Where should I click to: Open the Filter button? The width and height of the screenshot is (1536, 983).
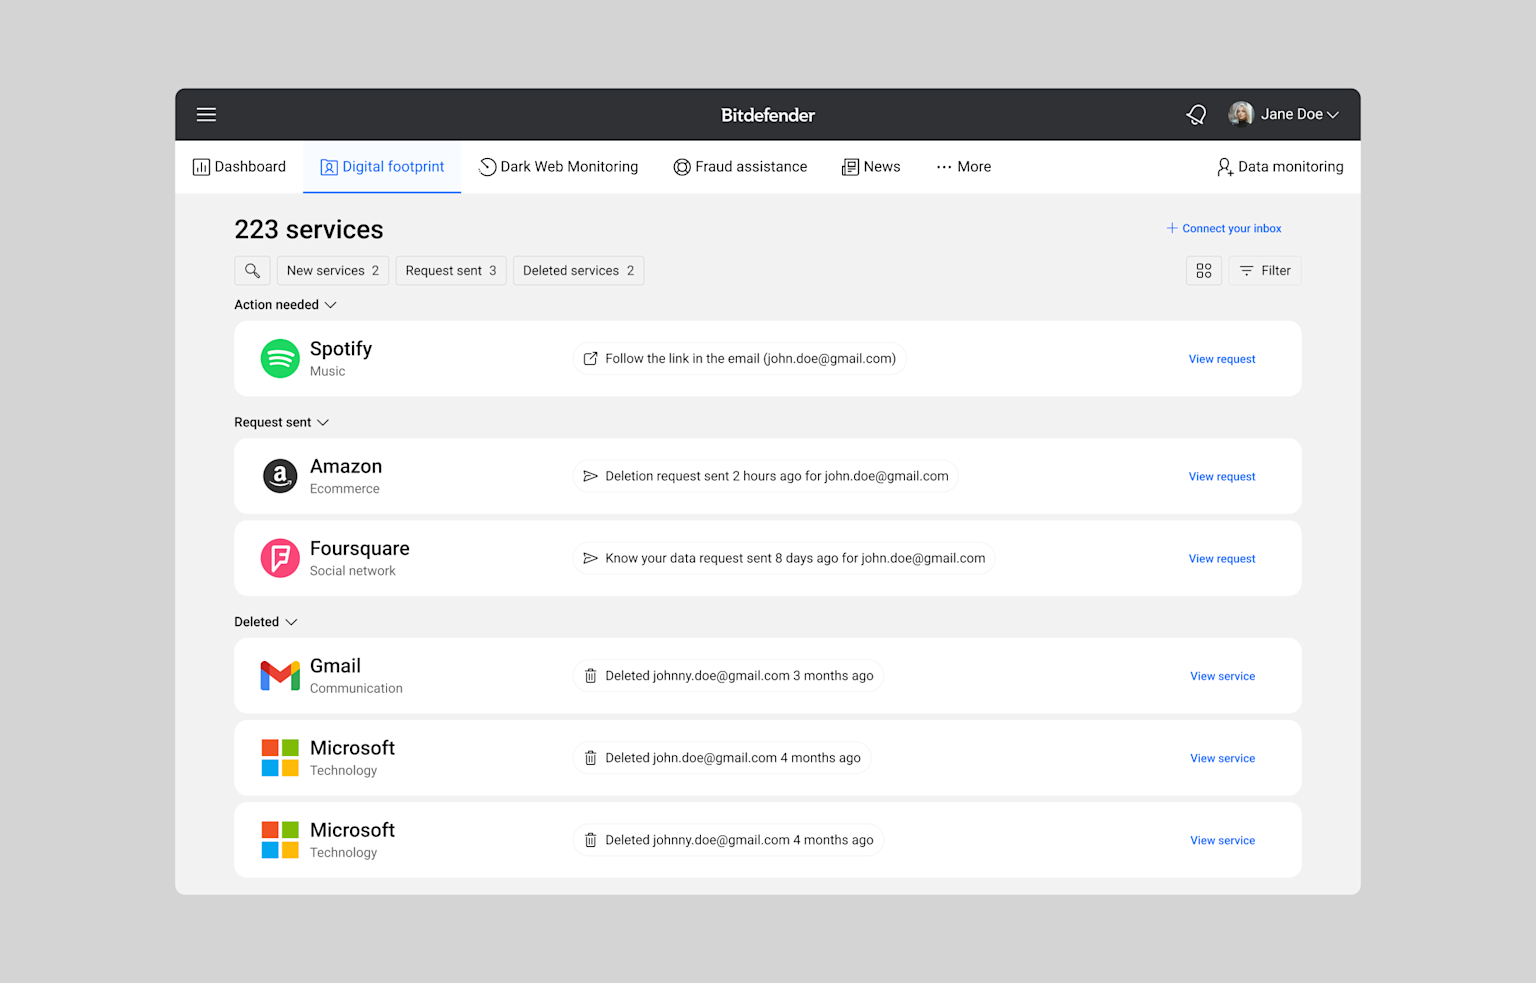(1265, 271)
